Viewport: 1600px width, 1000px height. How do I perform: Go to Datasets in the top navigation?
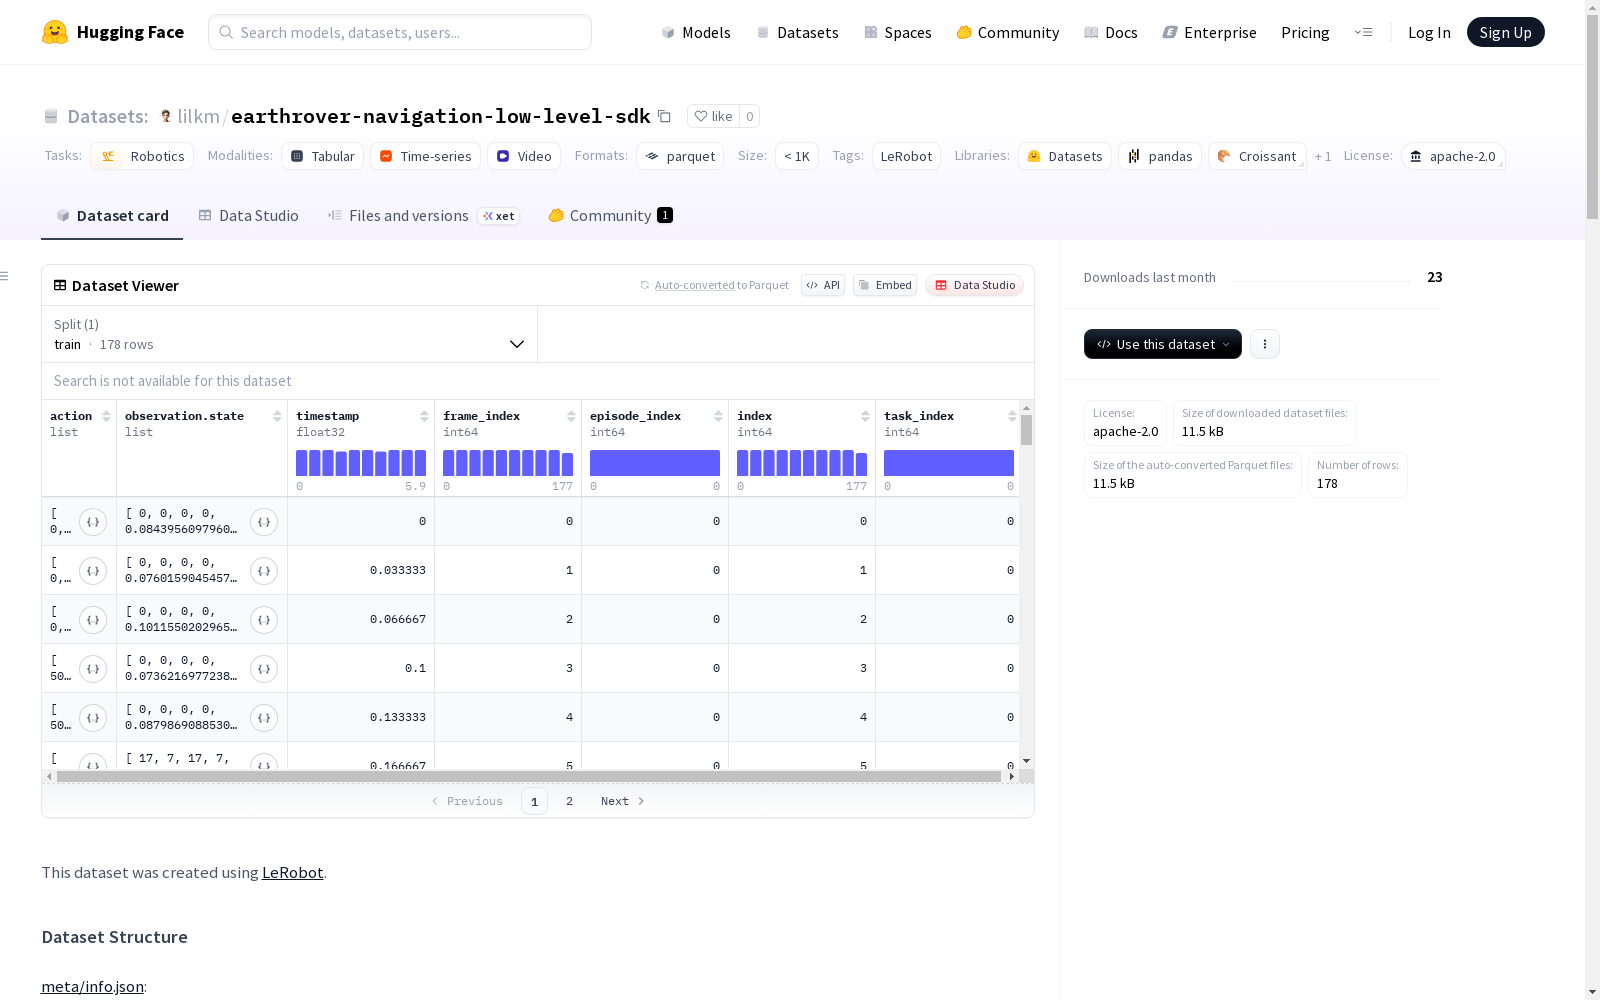point(797,32)
